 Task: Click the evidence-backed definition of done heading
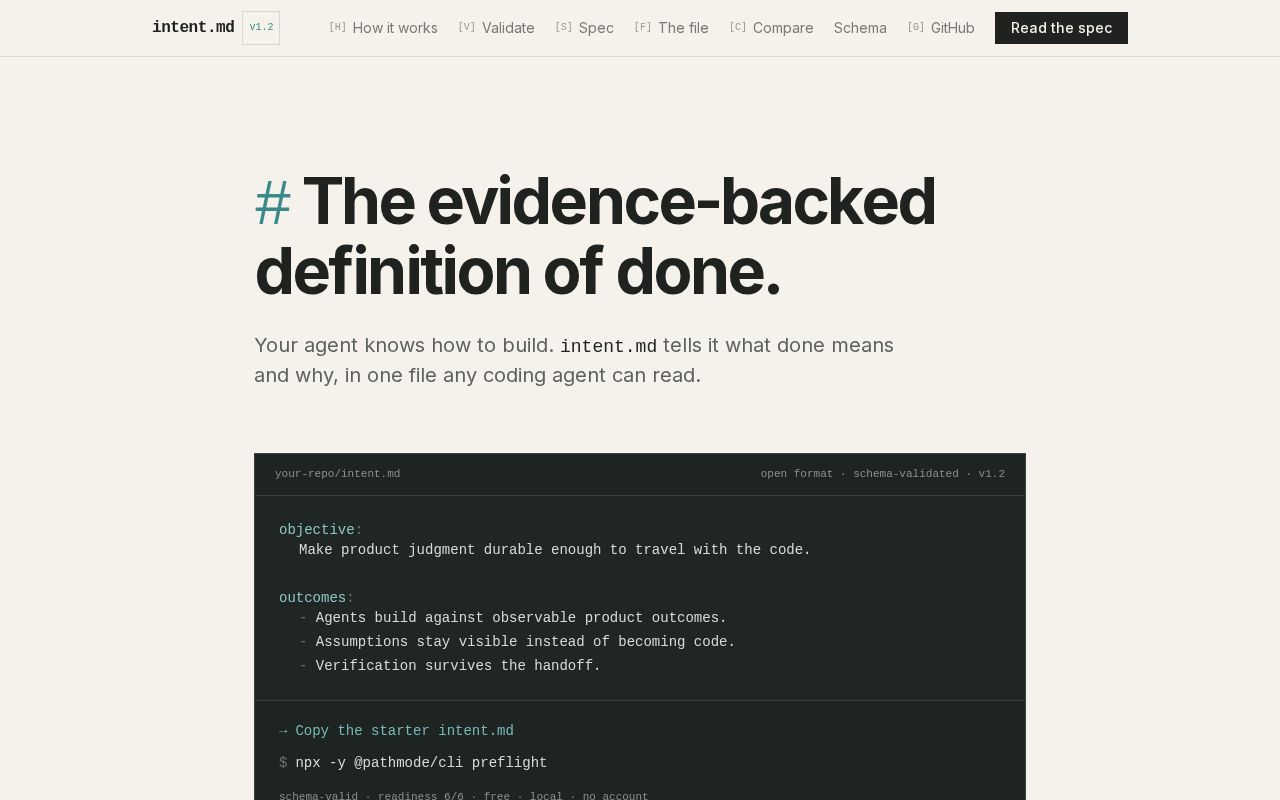tap(596, 236)
